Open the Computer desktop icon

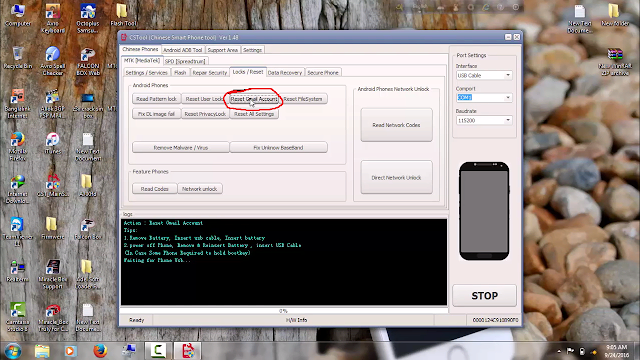18,16
